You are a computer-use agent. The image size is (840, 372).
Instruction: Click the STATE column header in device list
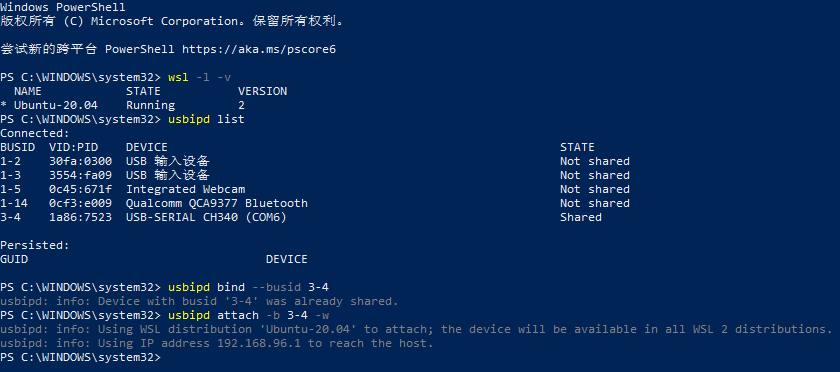578,147
